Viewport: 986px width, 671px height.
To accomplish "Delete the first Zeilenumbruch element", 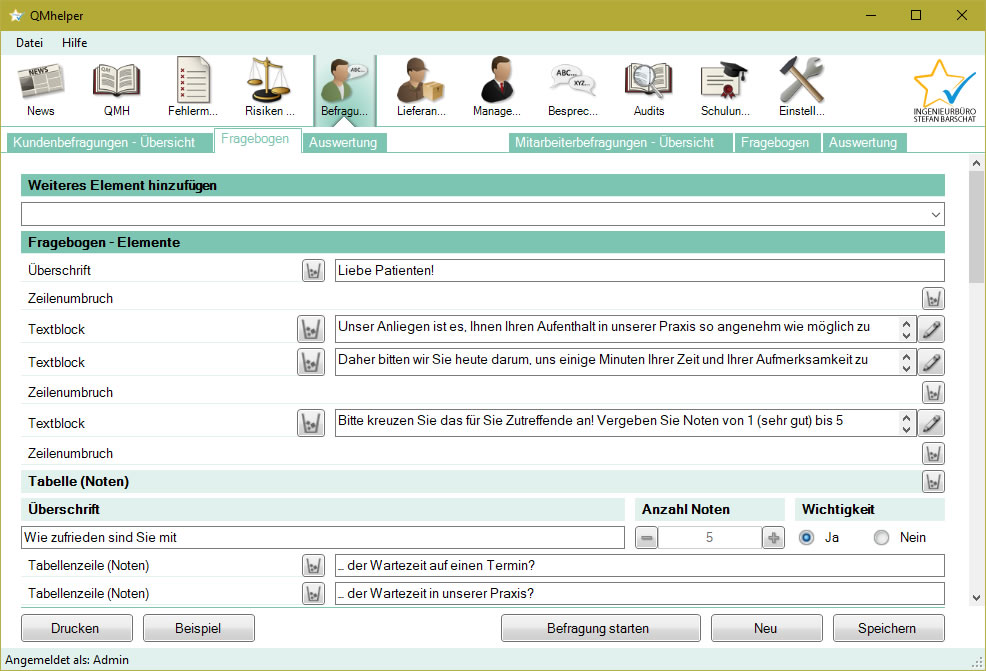I will coord(933,299).
